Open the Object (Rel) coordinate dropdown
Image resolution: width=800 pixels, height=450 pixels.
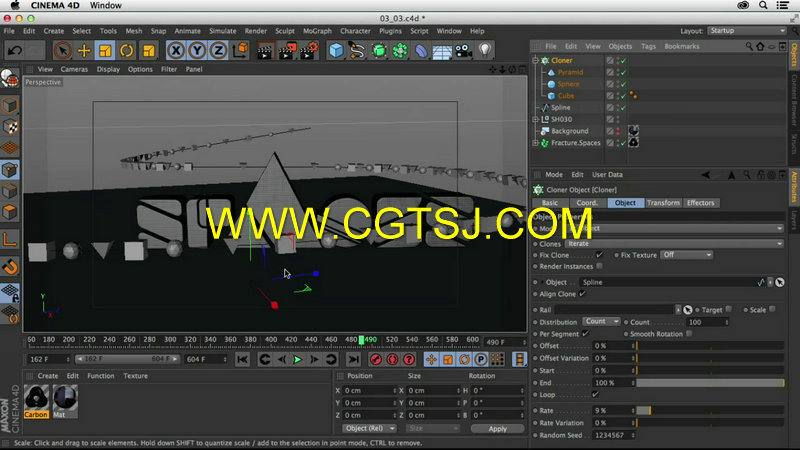[x=369, y=429]
